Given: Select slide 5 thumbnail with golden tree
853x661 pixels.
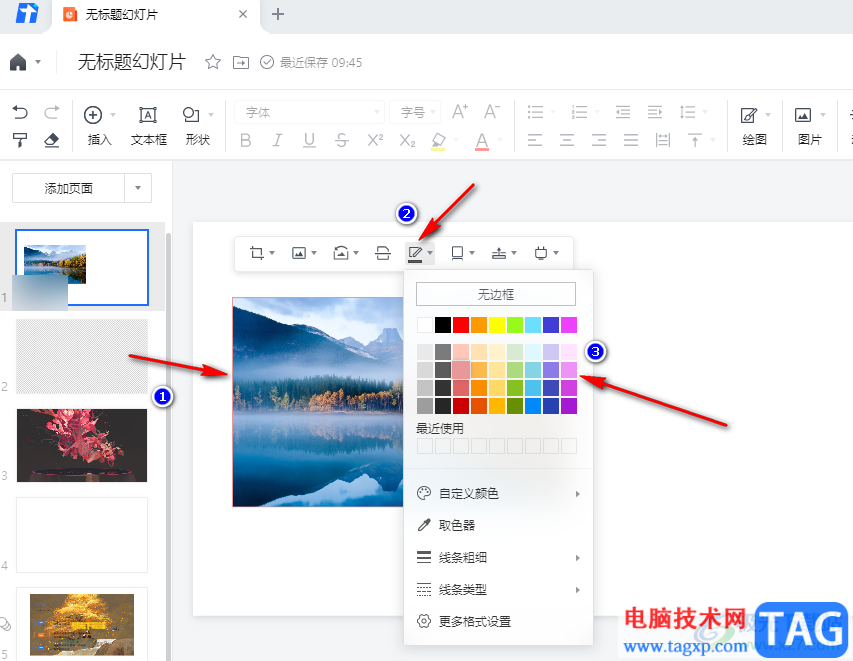Looking at the screenshot, I should [x=82, y=624].
